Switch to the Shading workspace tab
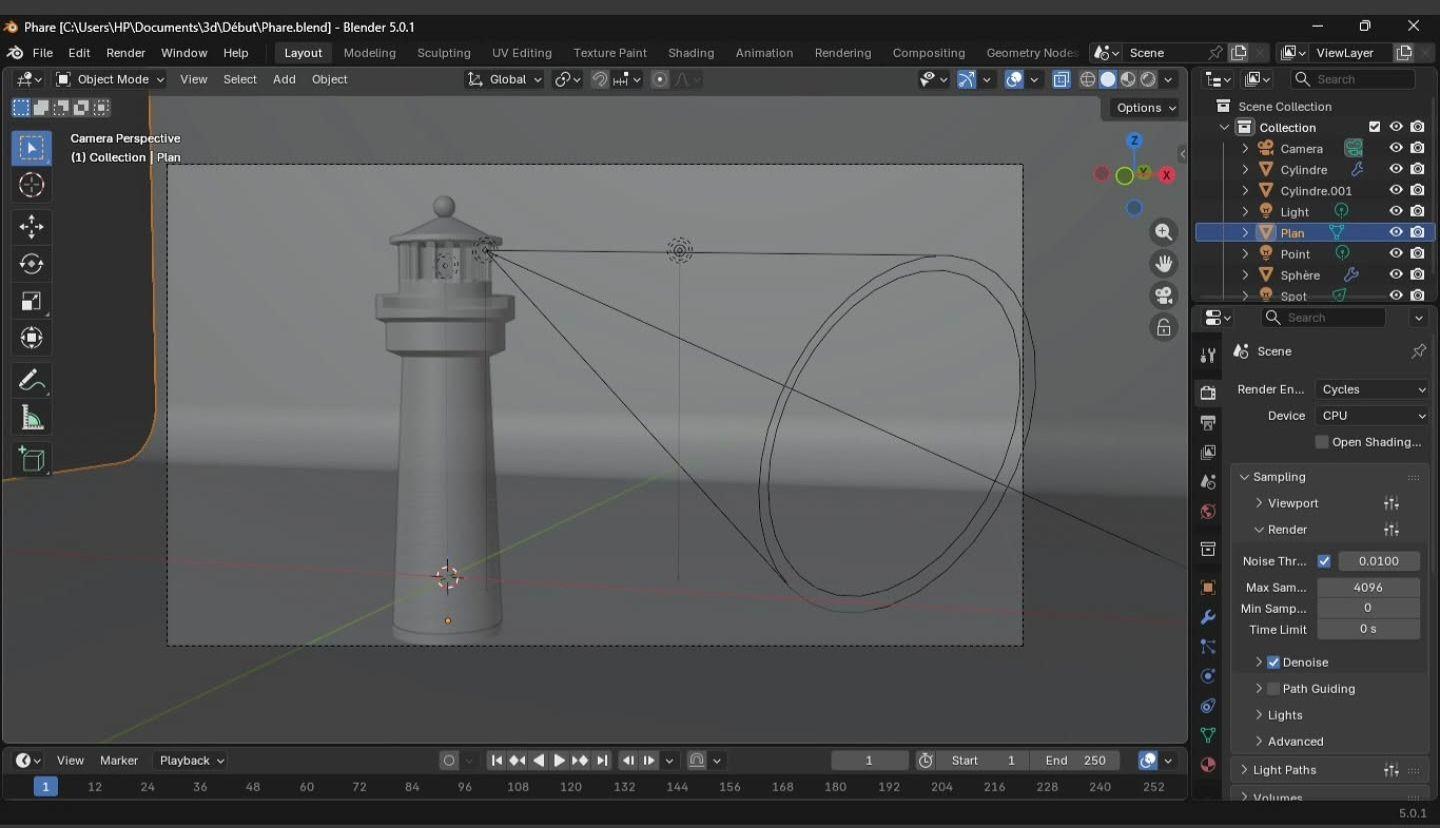This screenshot has height=828, width=1440. [690, 53]
